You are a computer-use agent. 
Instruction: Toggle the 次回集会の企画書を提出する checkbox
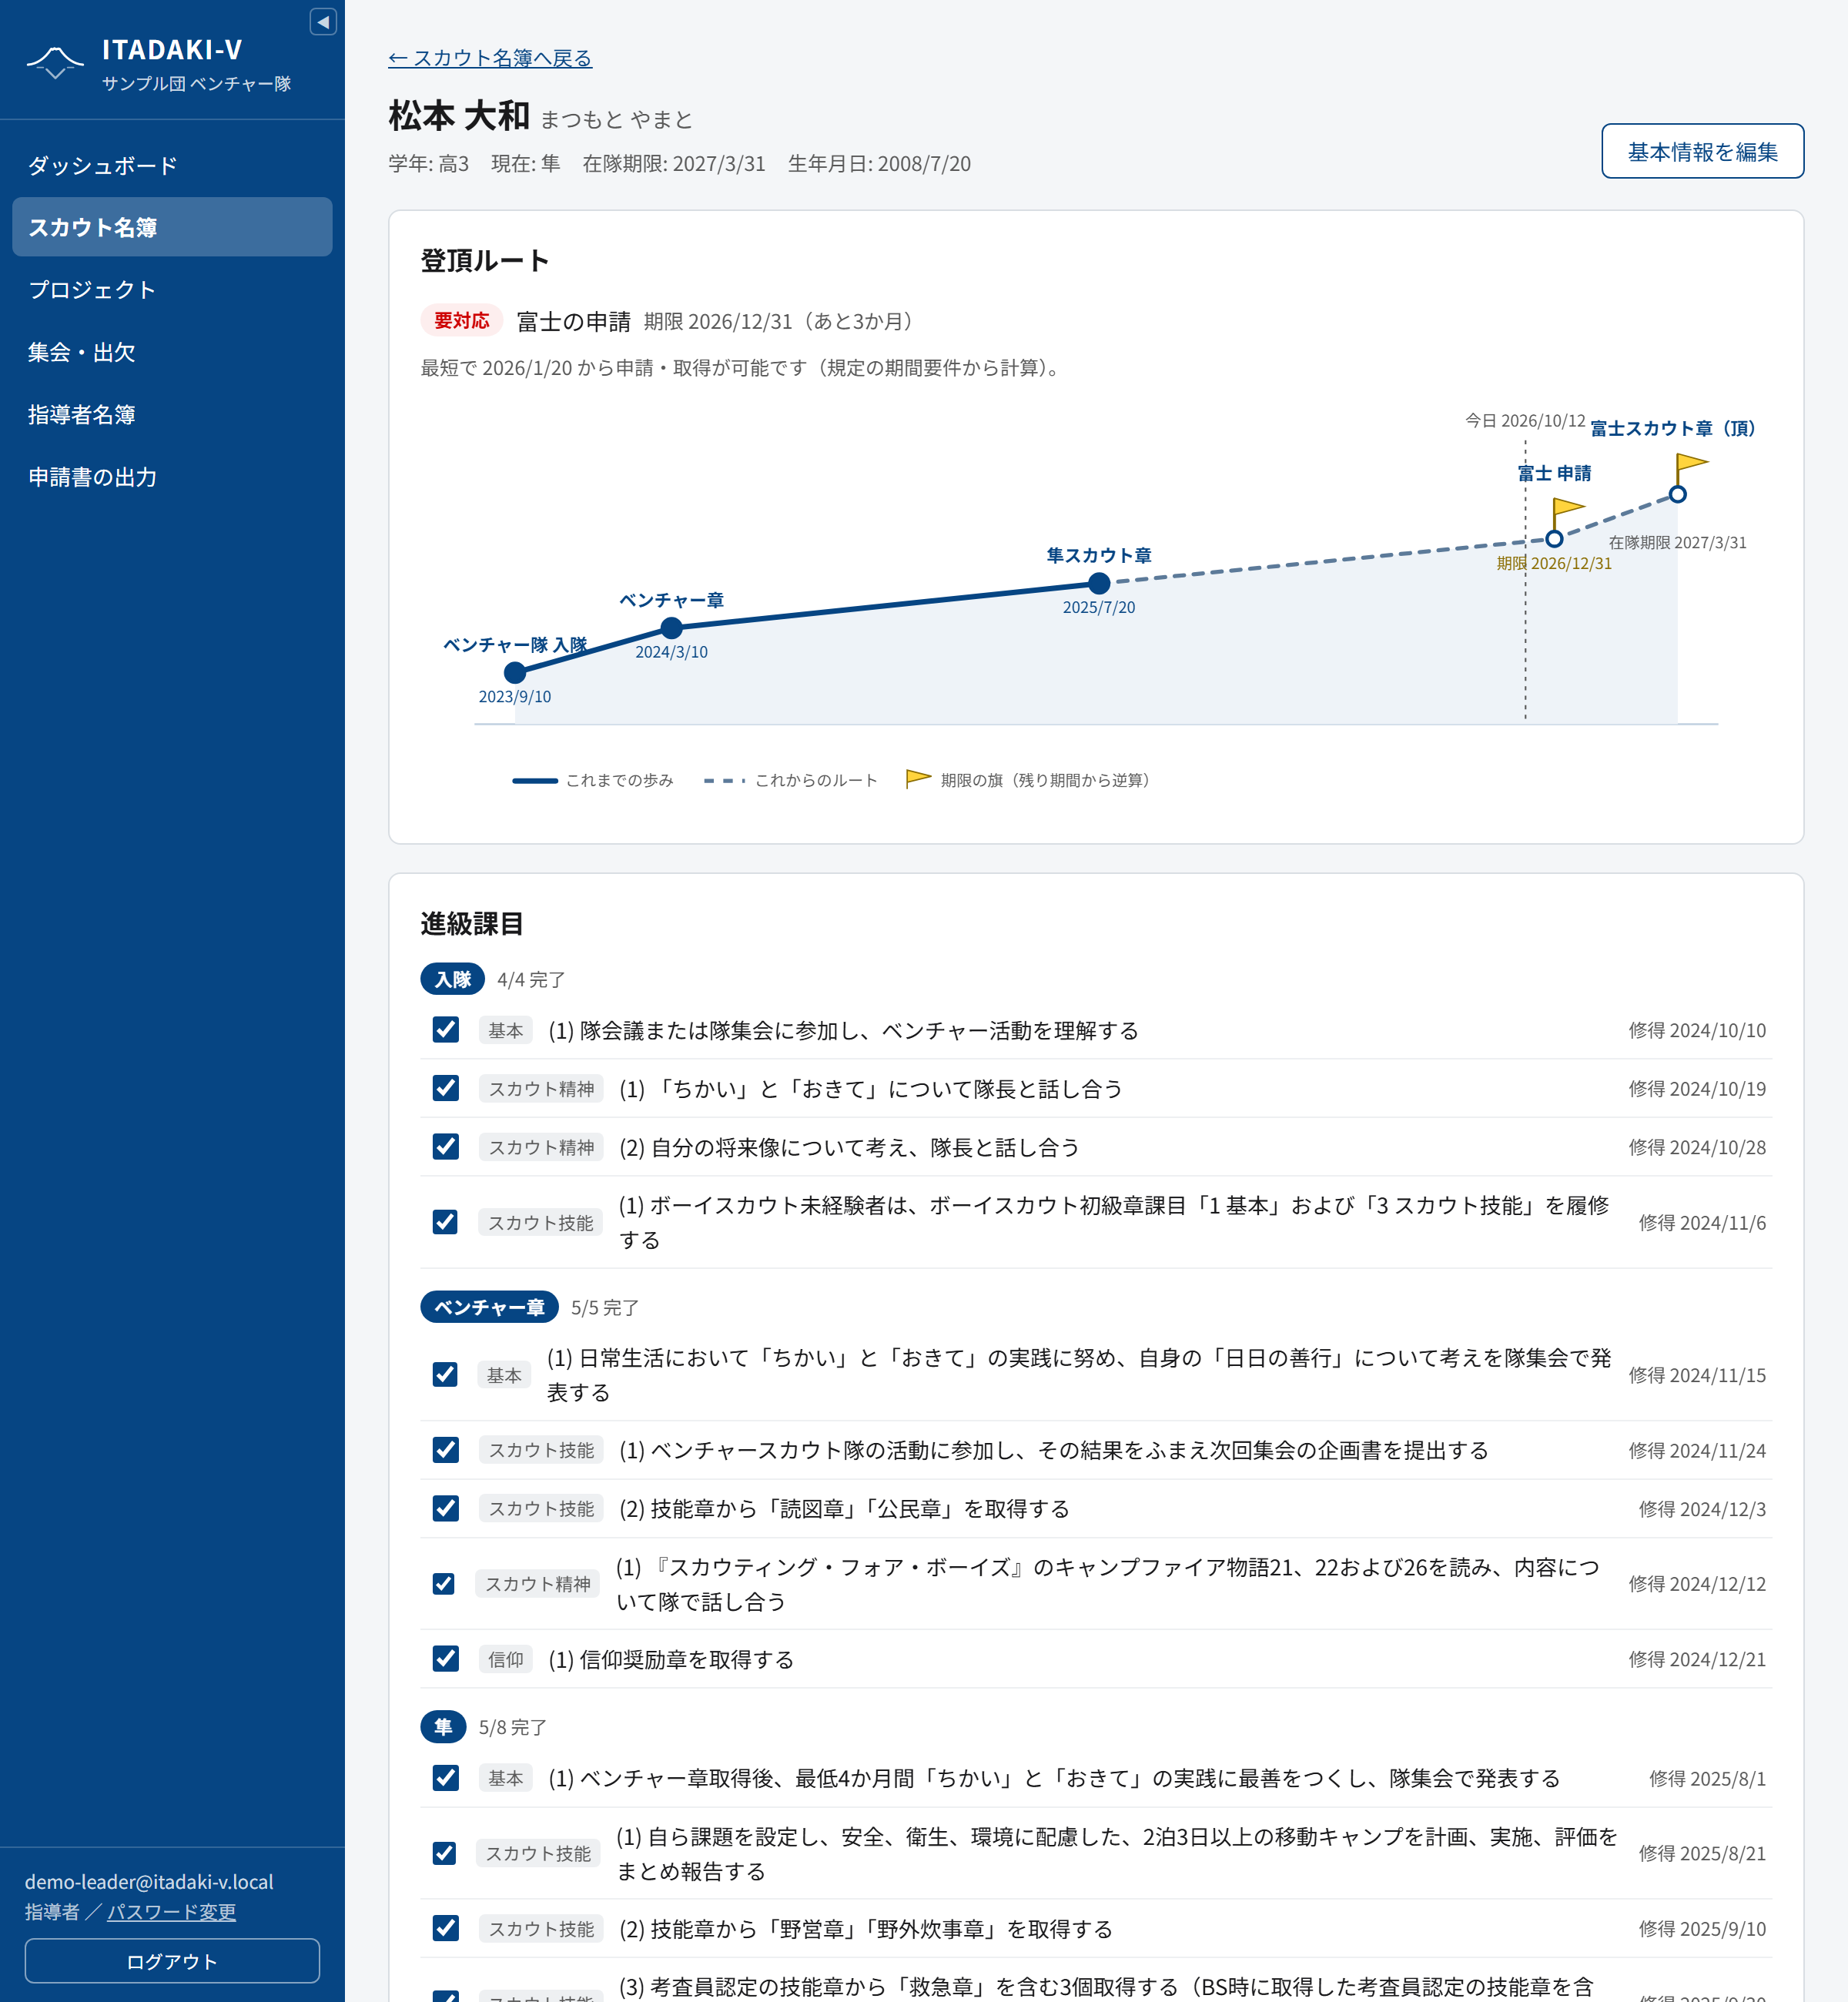click(446, 1450)
